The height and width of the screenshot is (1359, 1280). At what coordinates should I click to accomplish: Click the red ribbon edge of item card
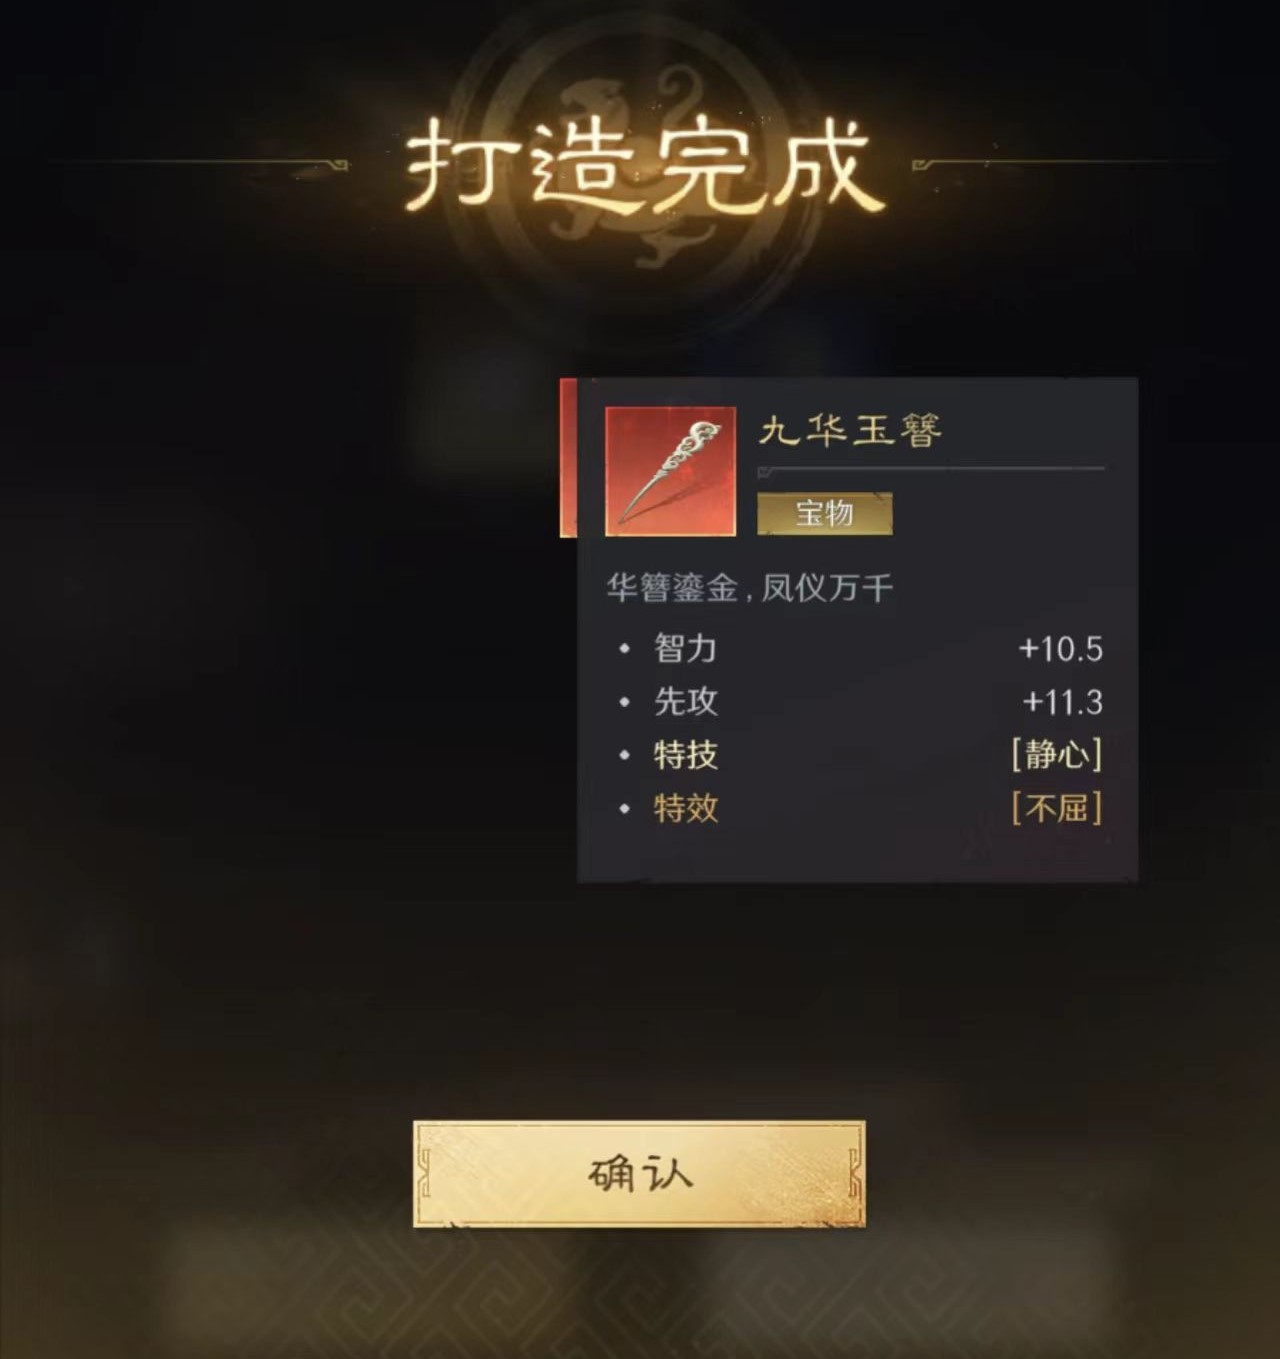[x=568, y=458]
